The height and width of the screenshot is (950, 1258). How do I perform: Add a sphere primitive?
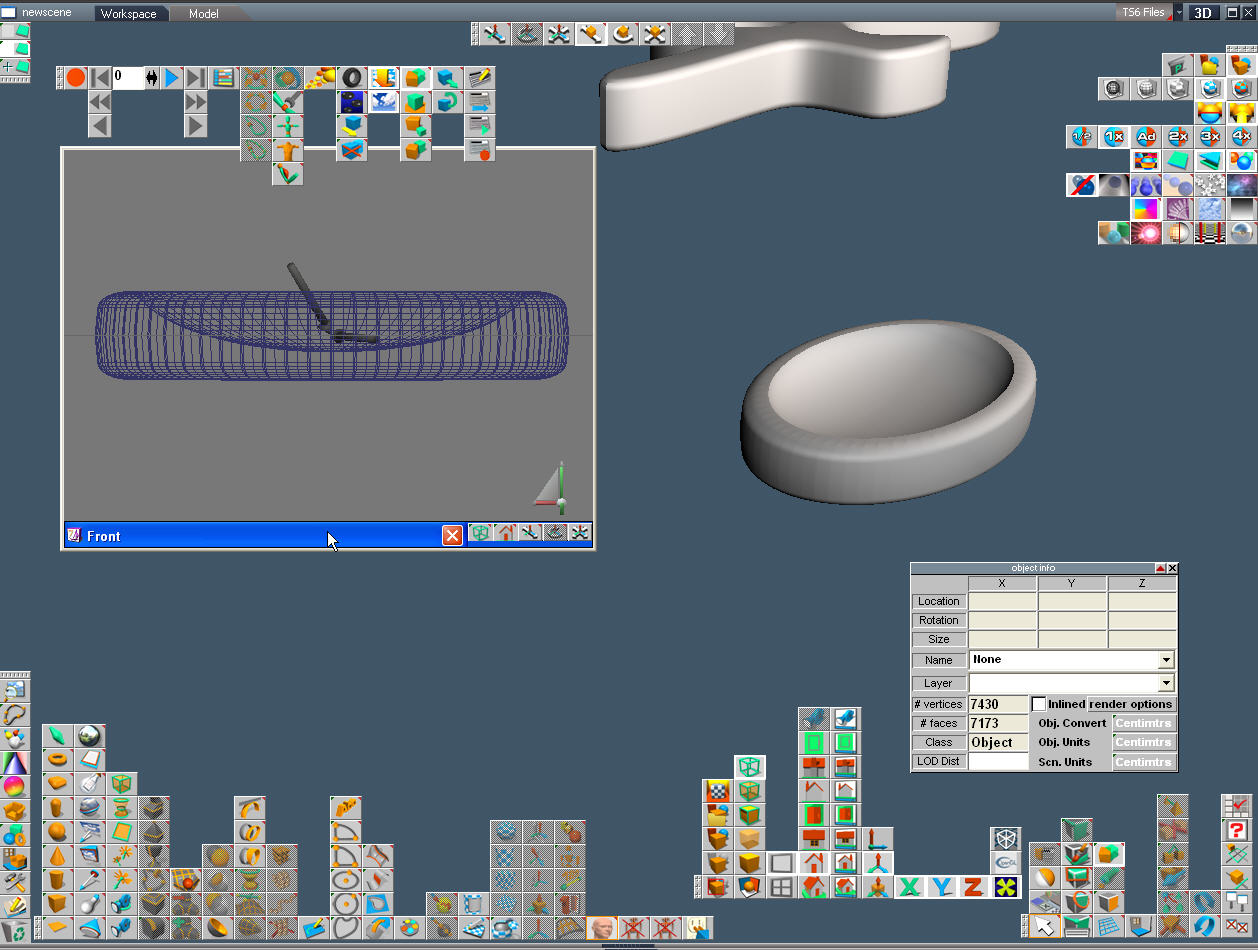(x=58, y=832)
